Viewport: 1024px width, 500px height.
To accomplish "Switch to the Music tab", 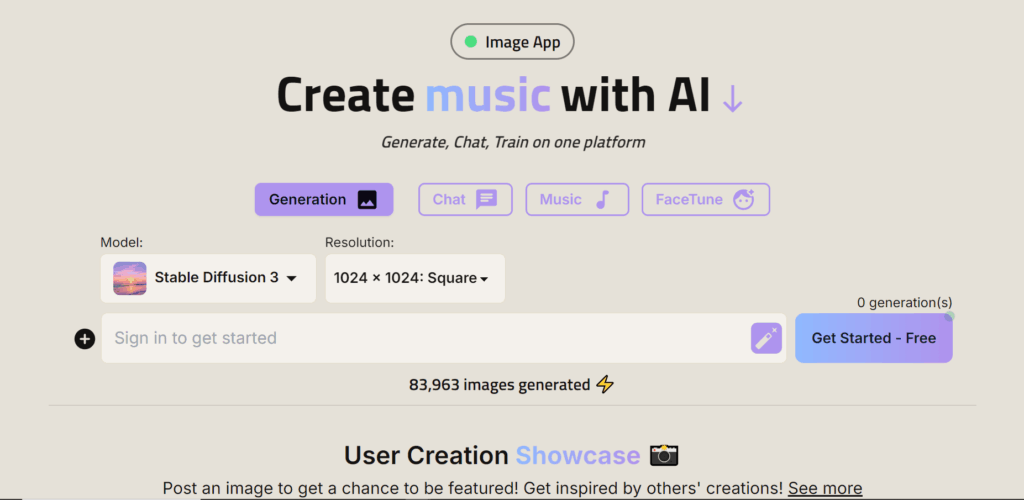I will coord(577,199).
